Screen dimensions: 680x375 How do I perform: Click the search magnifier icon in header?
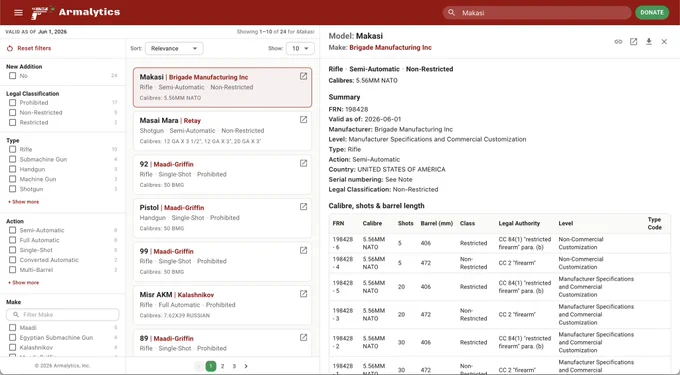451,13
